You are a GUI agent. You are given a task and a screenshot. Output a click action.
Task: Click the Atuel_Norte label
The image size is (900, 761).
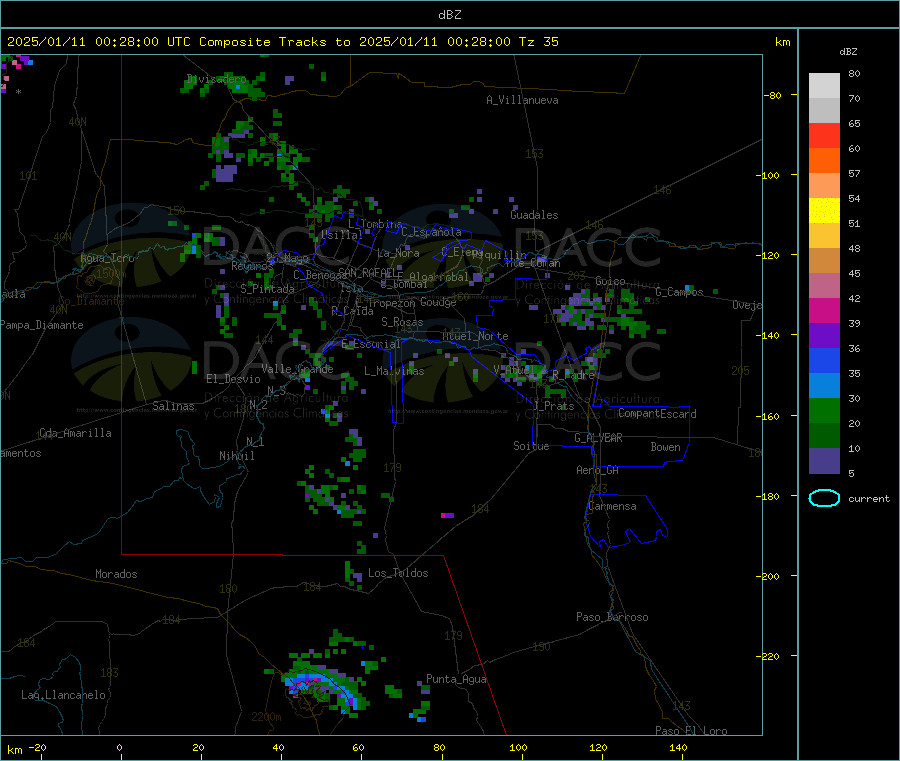coord(475,336)
